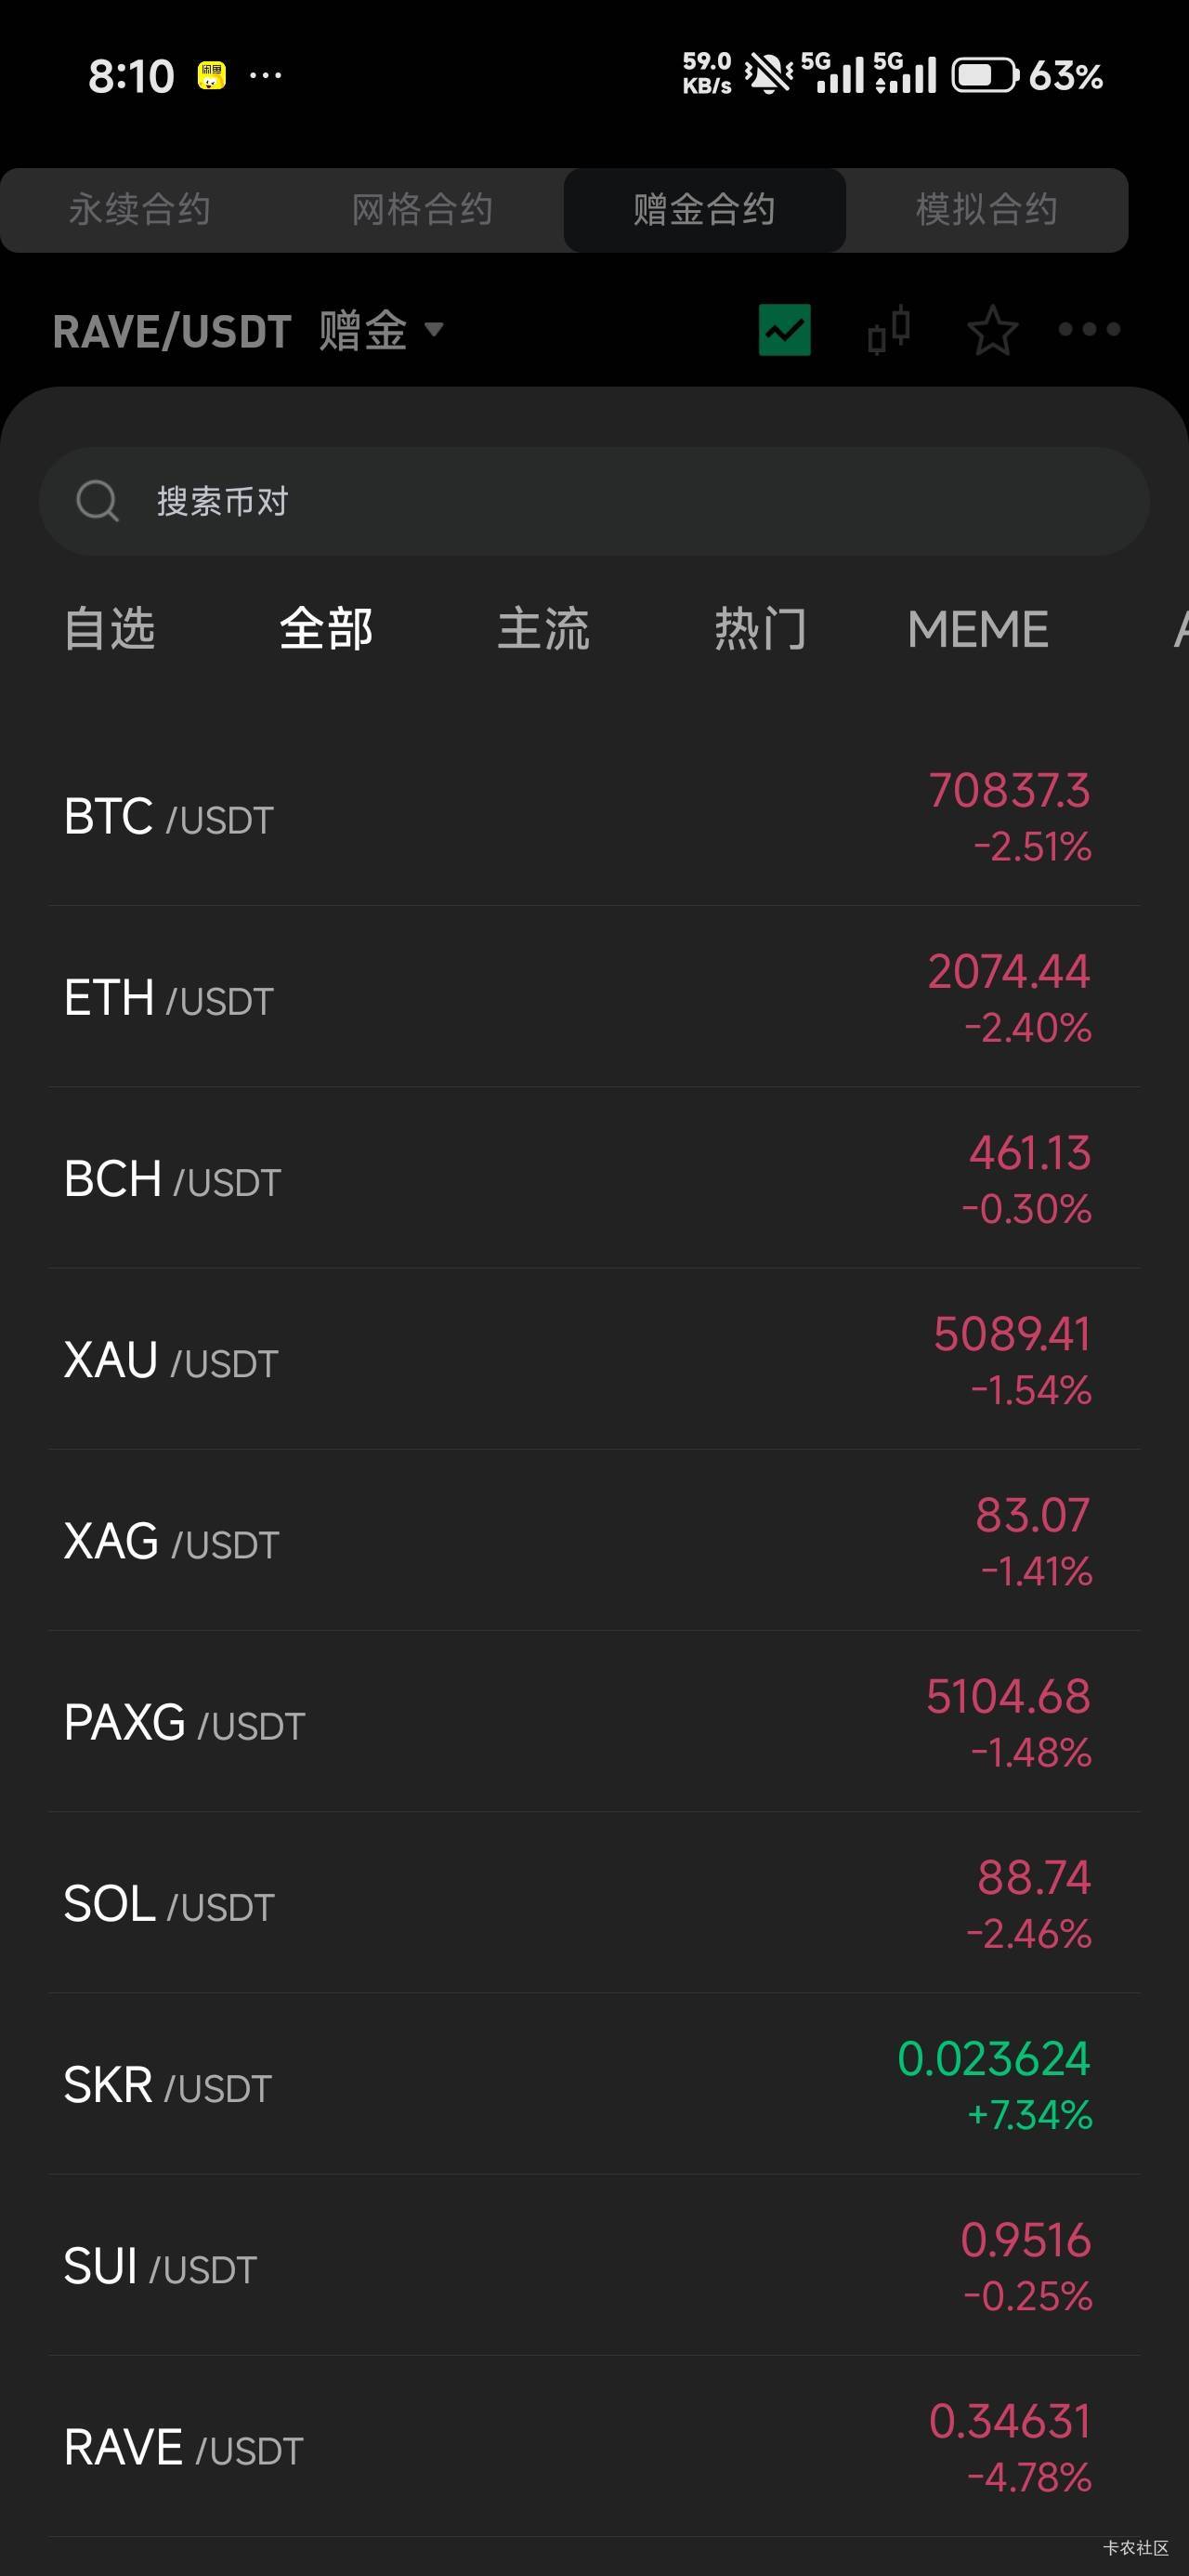Switch to 网格合约 tab
This screenshot has width=1189, height=2576.
pyautogui.click(x=422, y=210)
